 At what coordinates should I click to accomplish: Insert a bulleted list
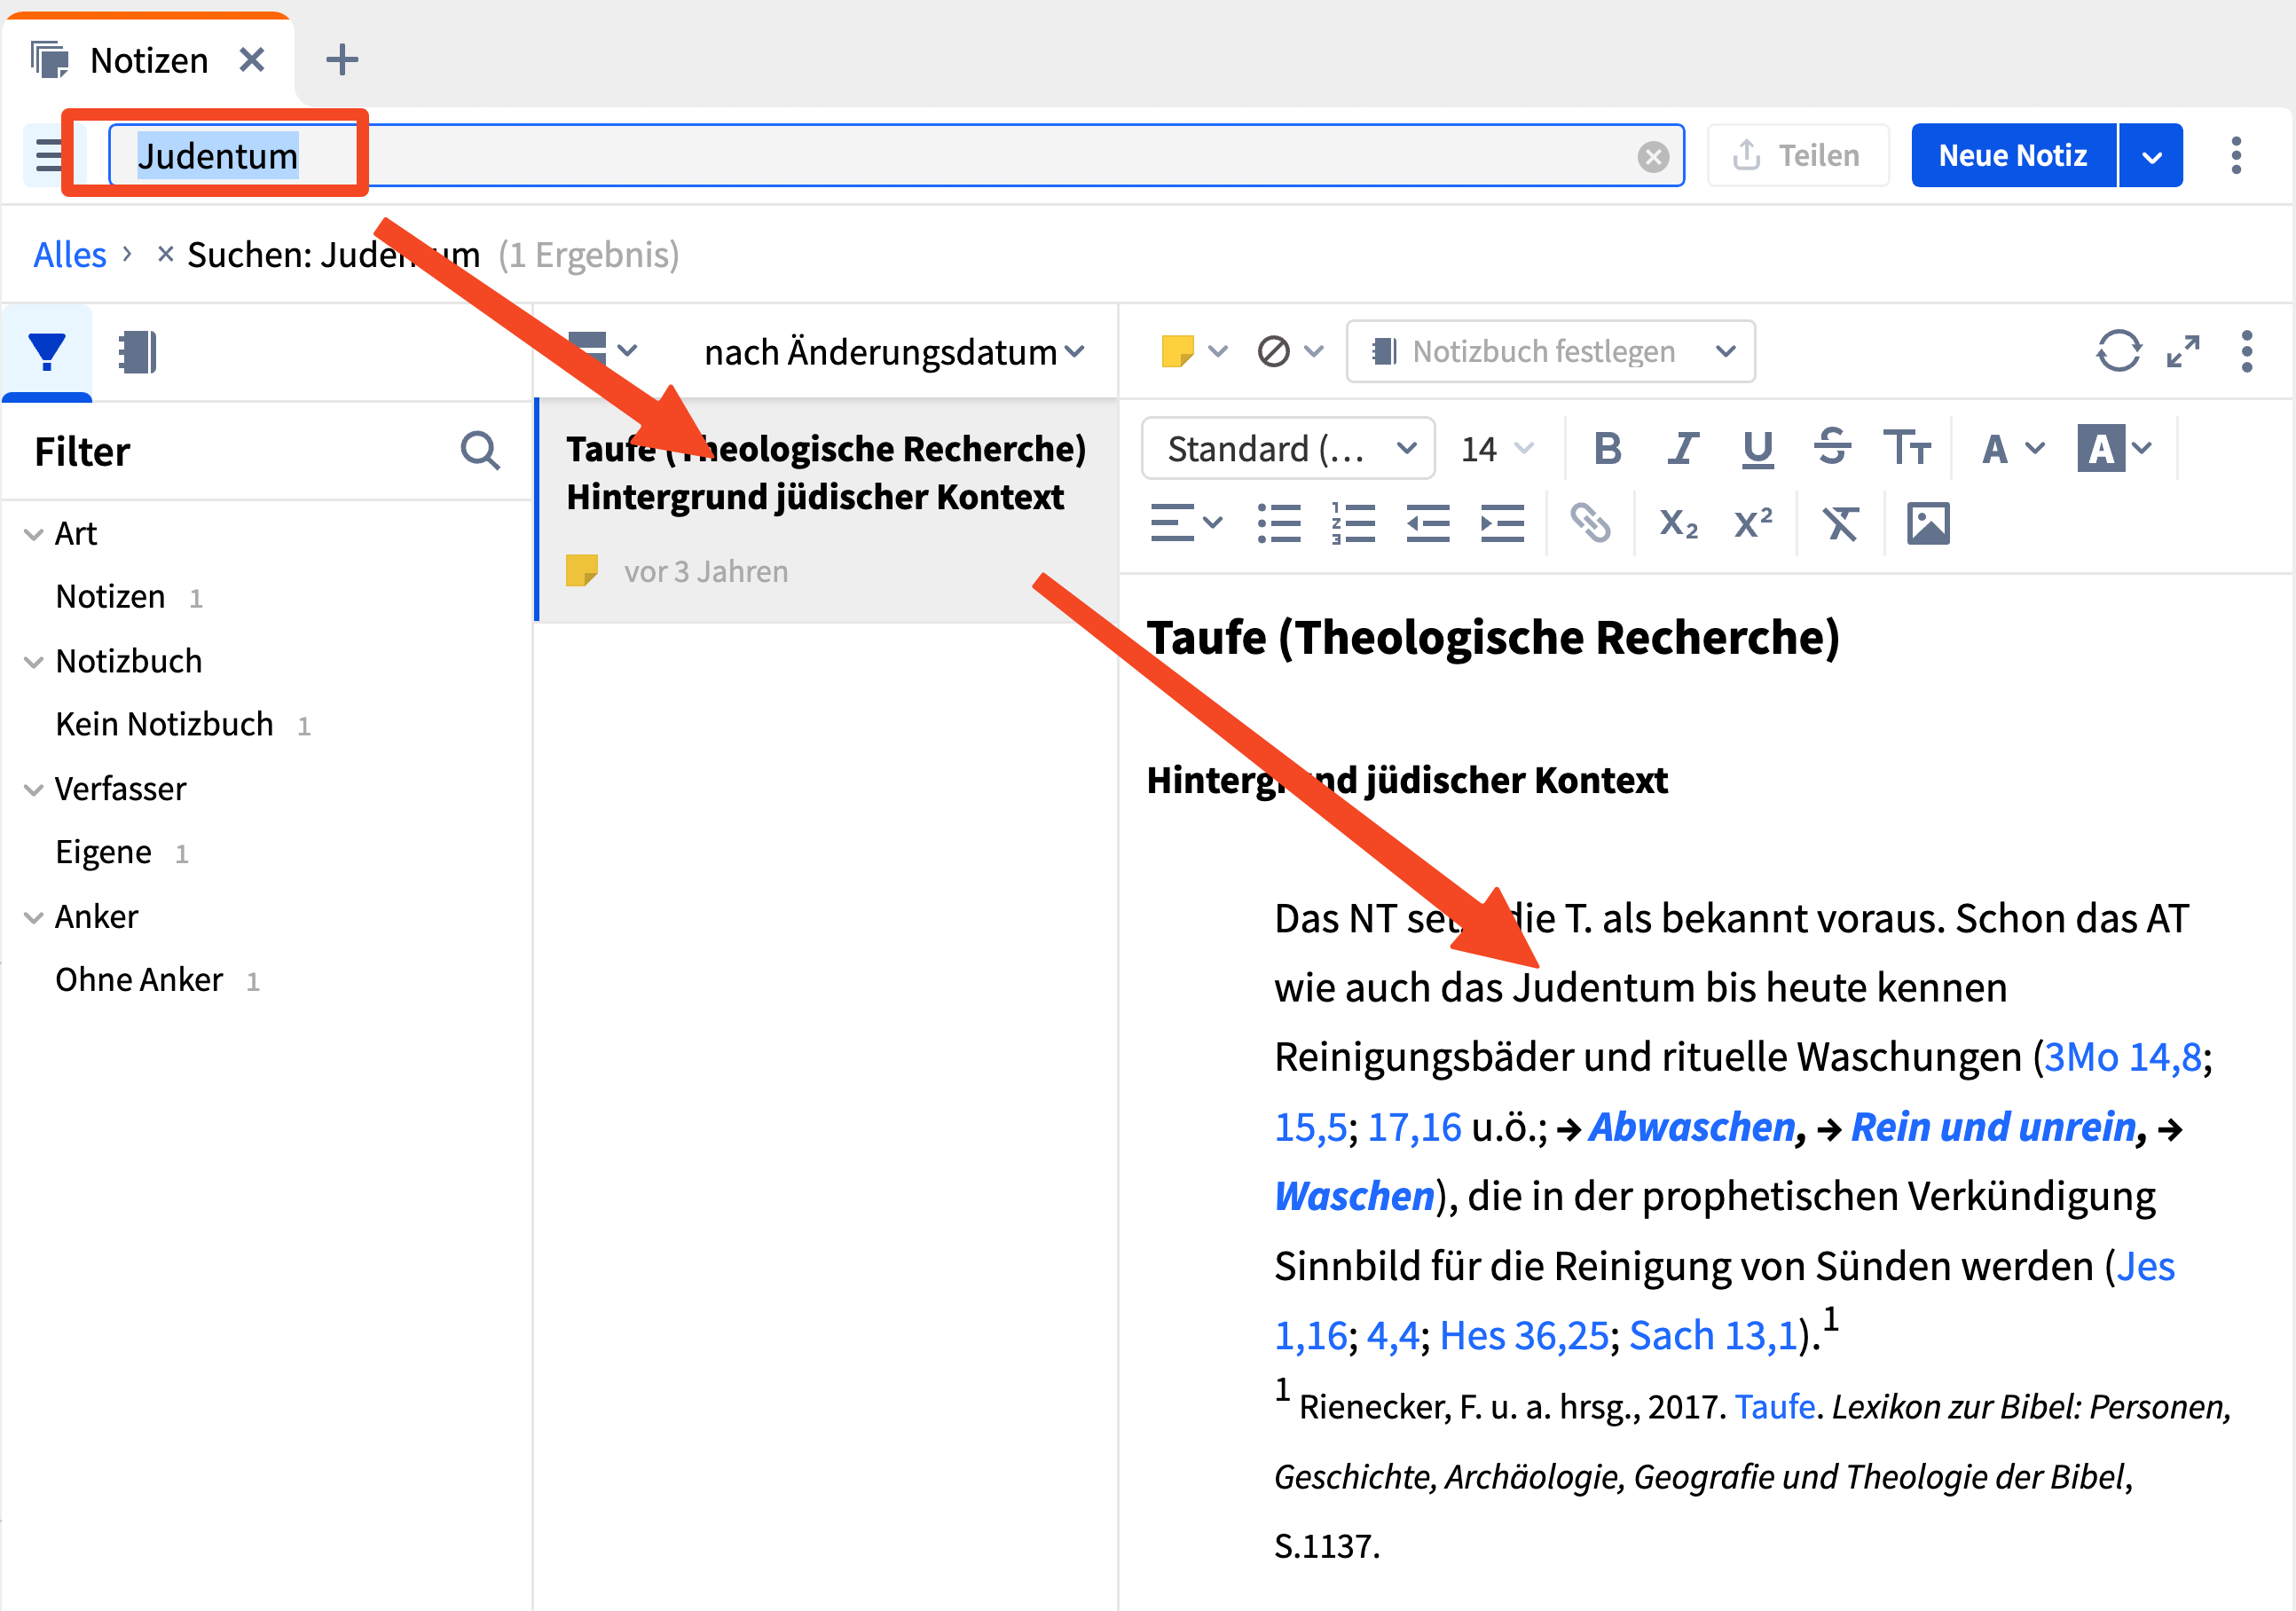tap(1279, 523)
